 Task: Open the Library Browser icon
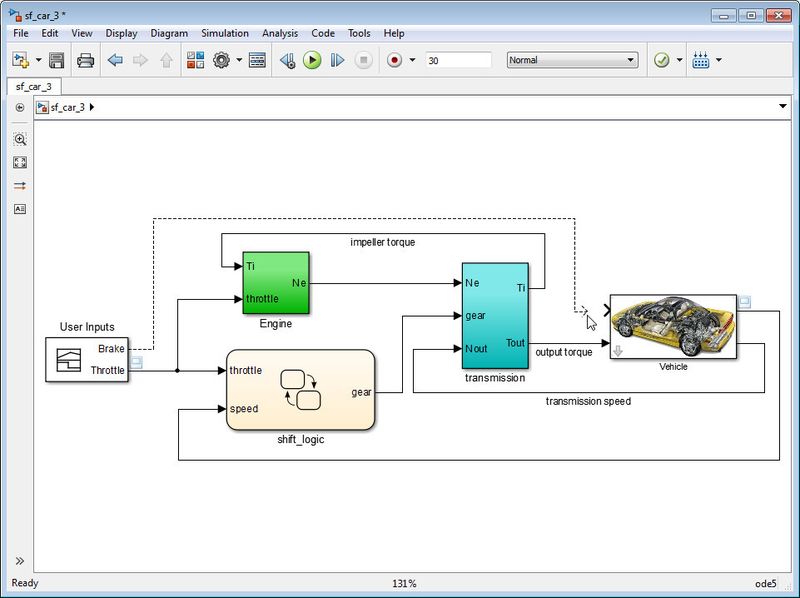pyautogui.click(x=195, y=61)
